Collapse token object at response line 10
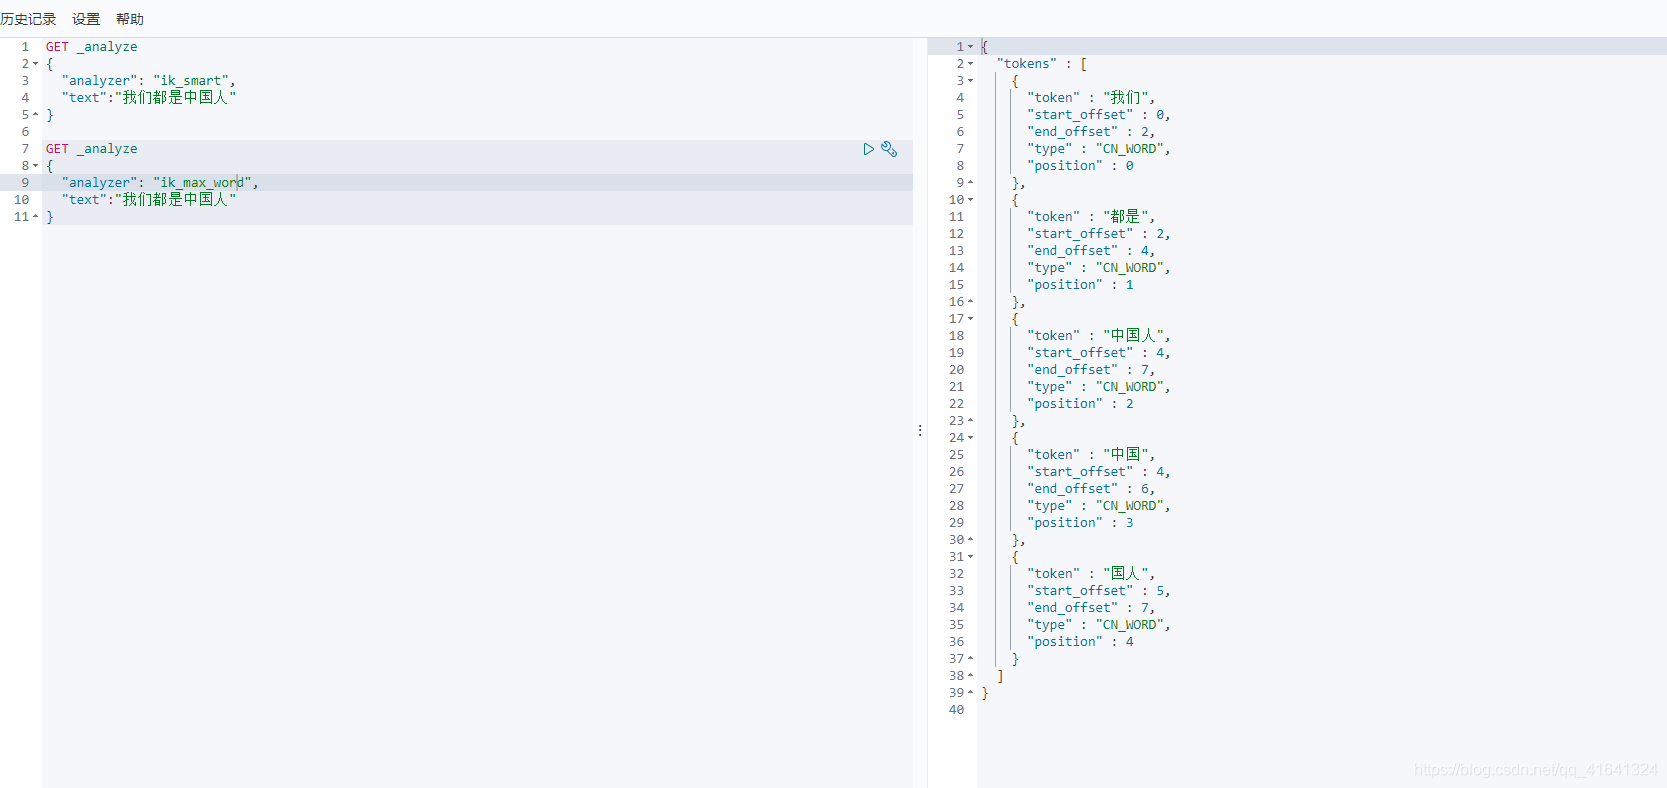The image size is (1667, 788). click(x=970, y=200)
